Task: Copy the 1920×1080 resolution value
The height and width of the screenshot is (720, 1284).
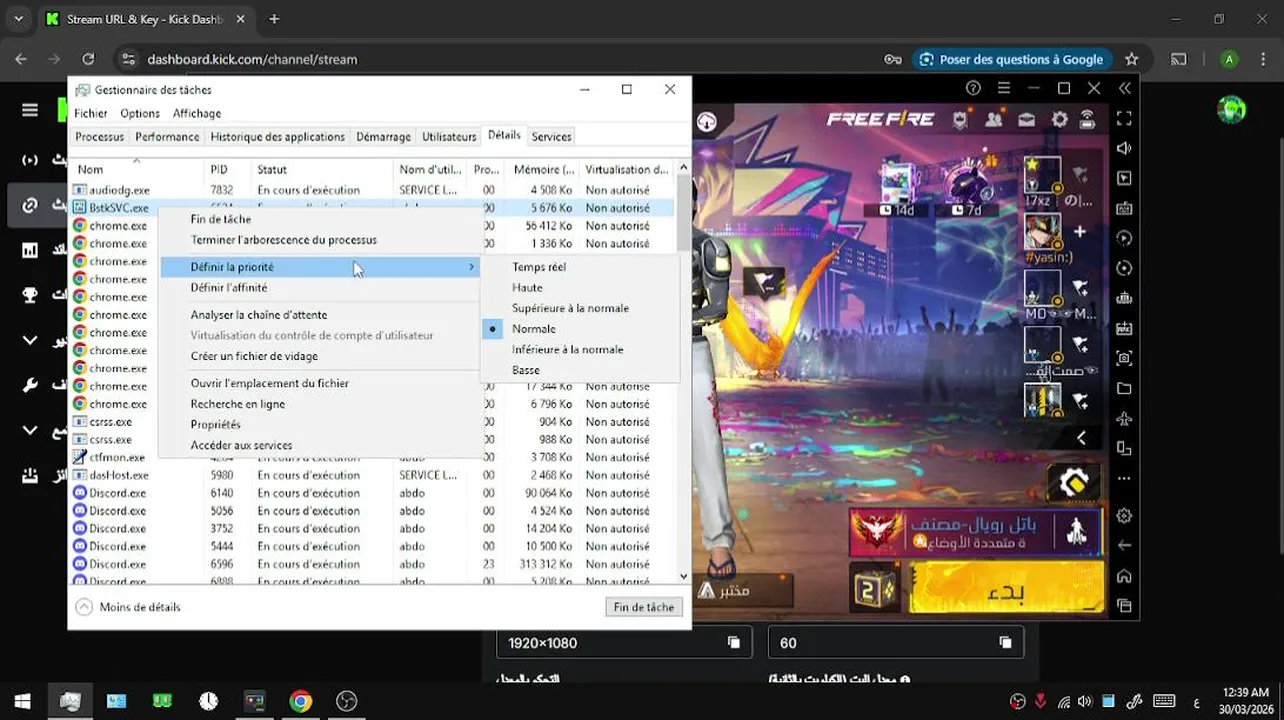Action: [733, 643]
